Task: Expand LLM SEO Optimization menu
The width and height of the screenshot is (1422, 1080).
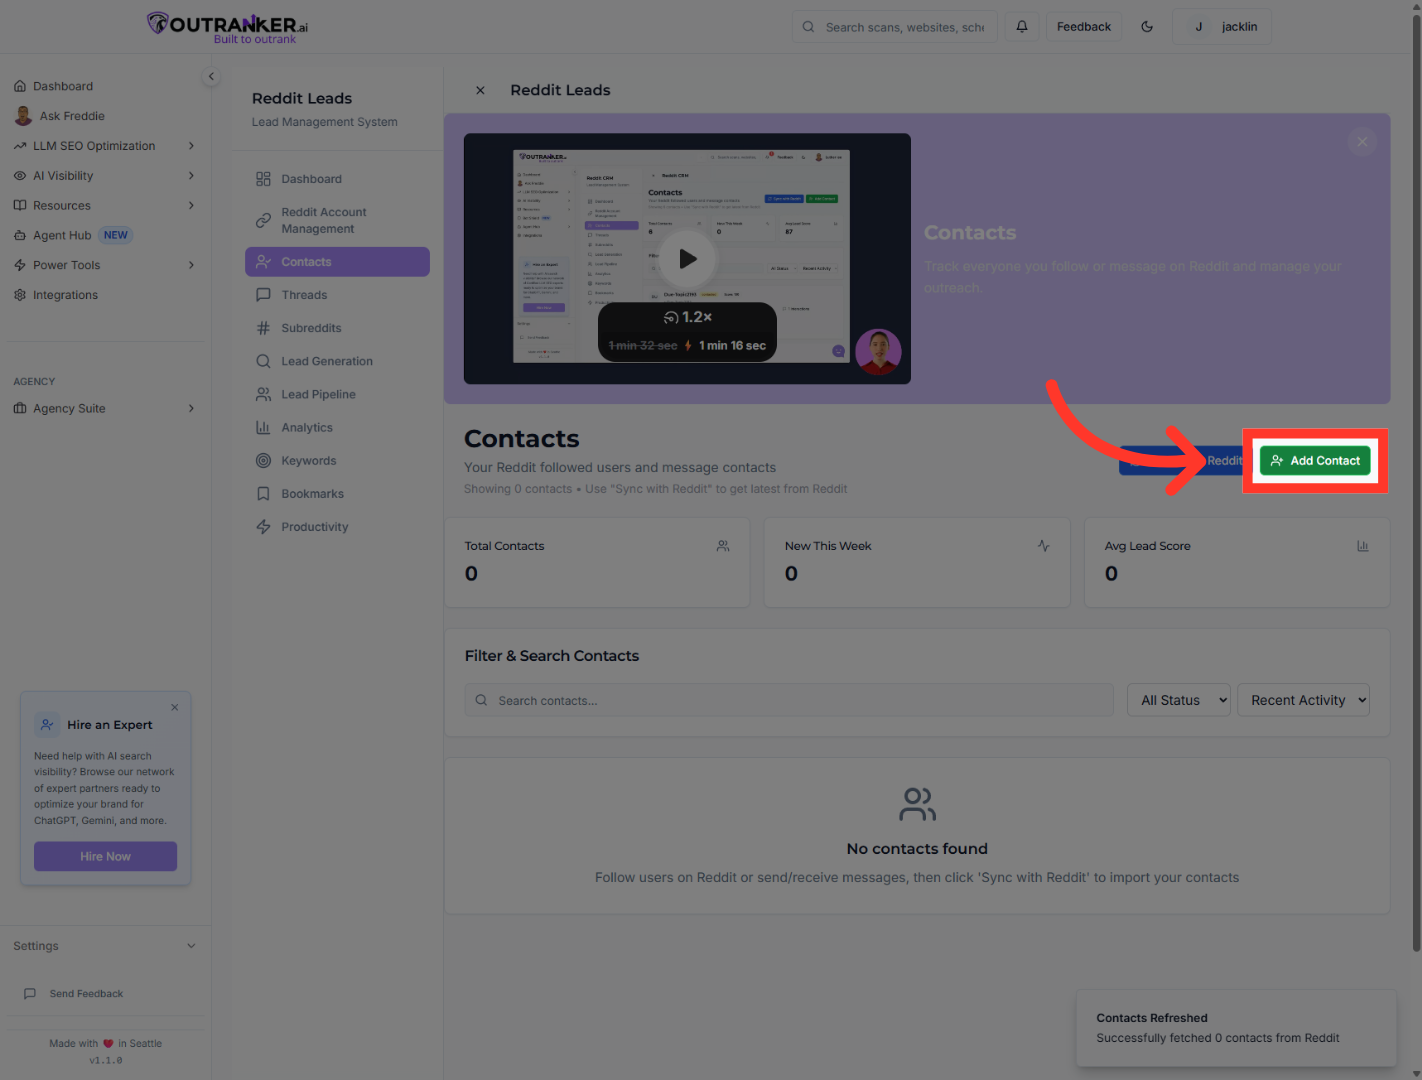Action: point(105,146)
